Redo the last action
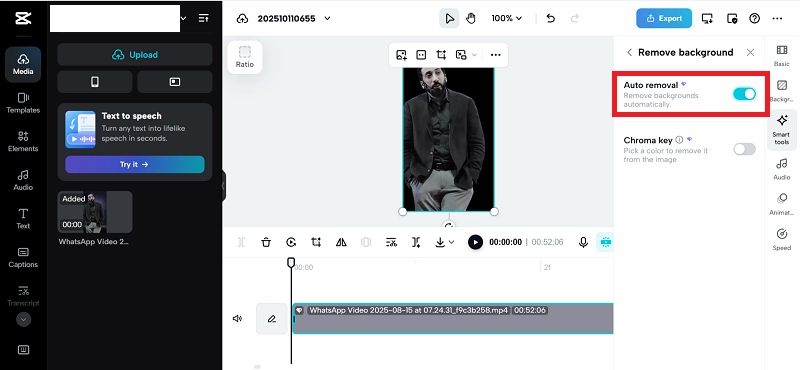 [575, 18]
